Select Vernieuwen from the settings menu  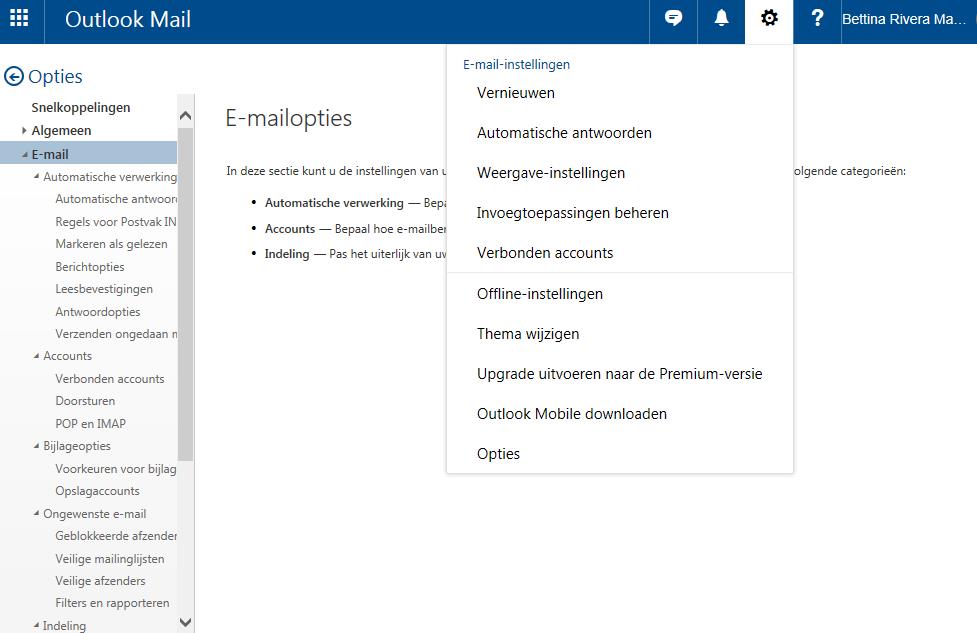516,93
